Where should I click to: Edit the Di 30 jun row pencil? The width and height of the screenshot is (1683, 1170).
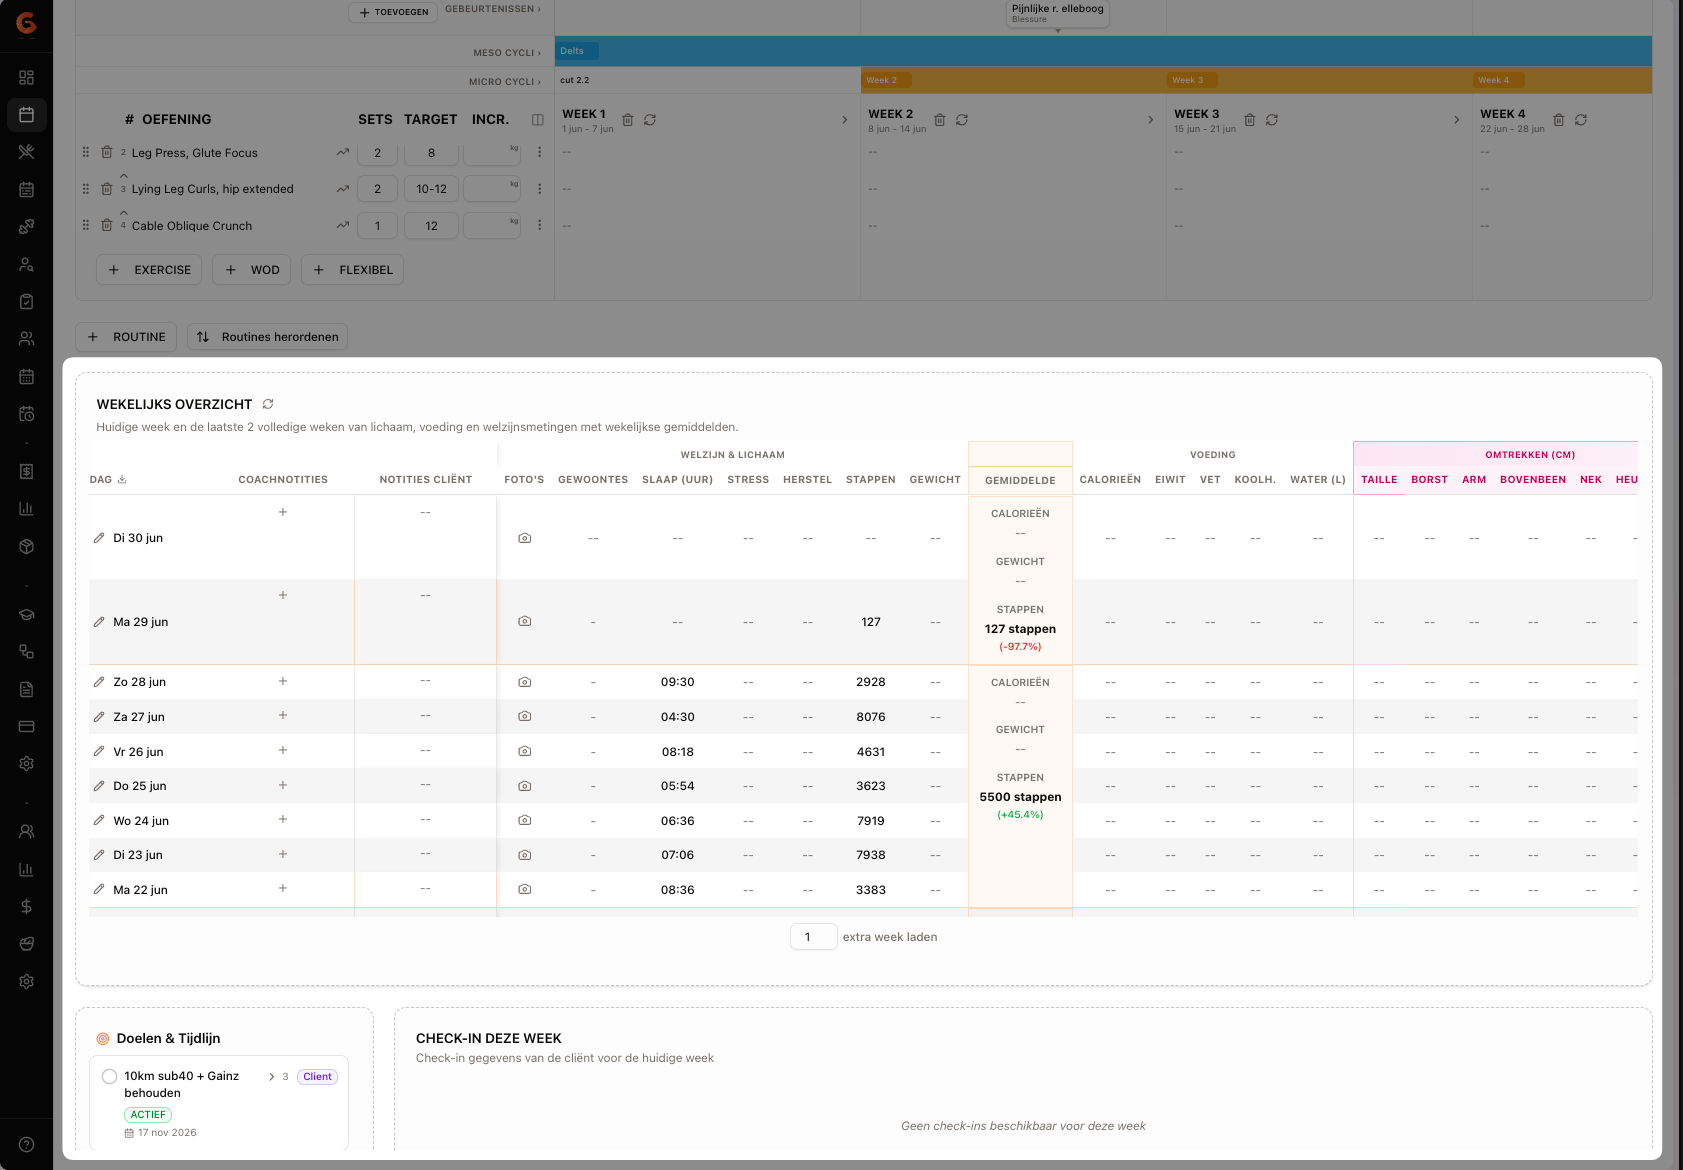point(99,538)
